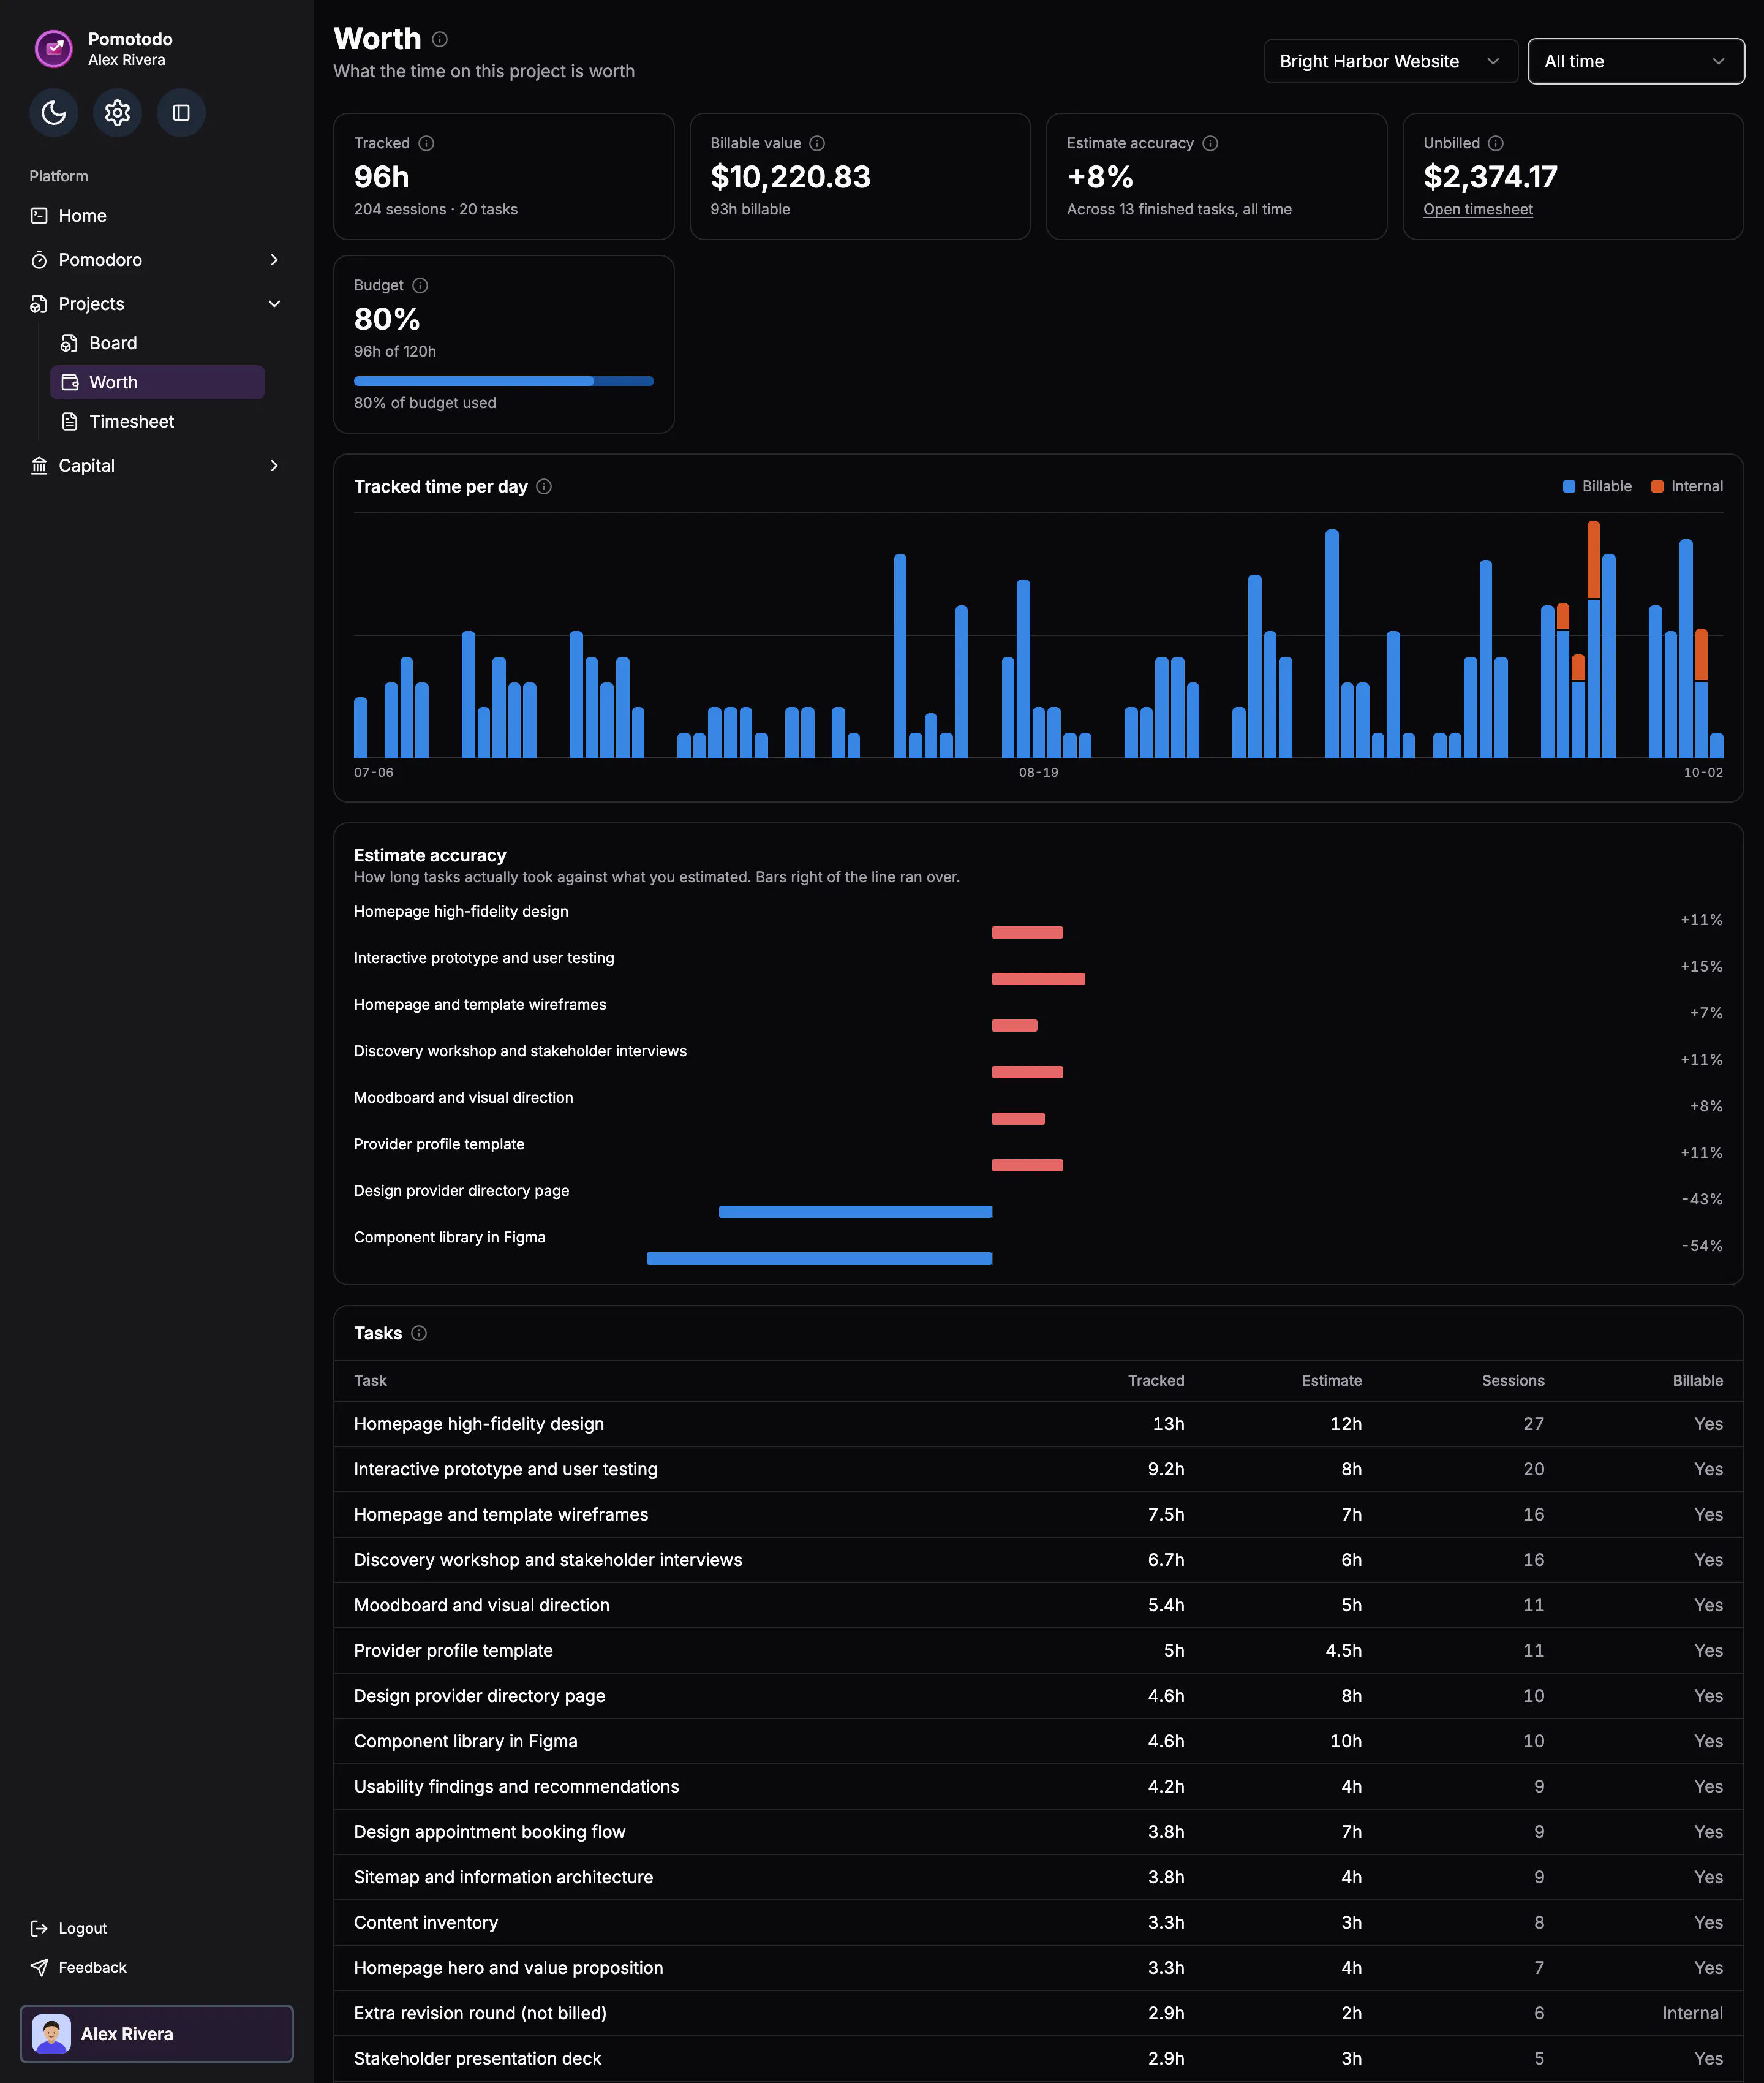Expand the Pomodoro section chevron
The width and height of the screenshot is (1764, 2083).
point(274,260)
